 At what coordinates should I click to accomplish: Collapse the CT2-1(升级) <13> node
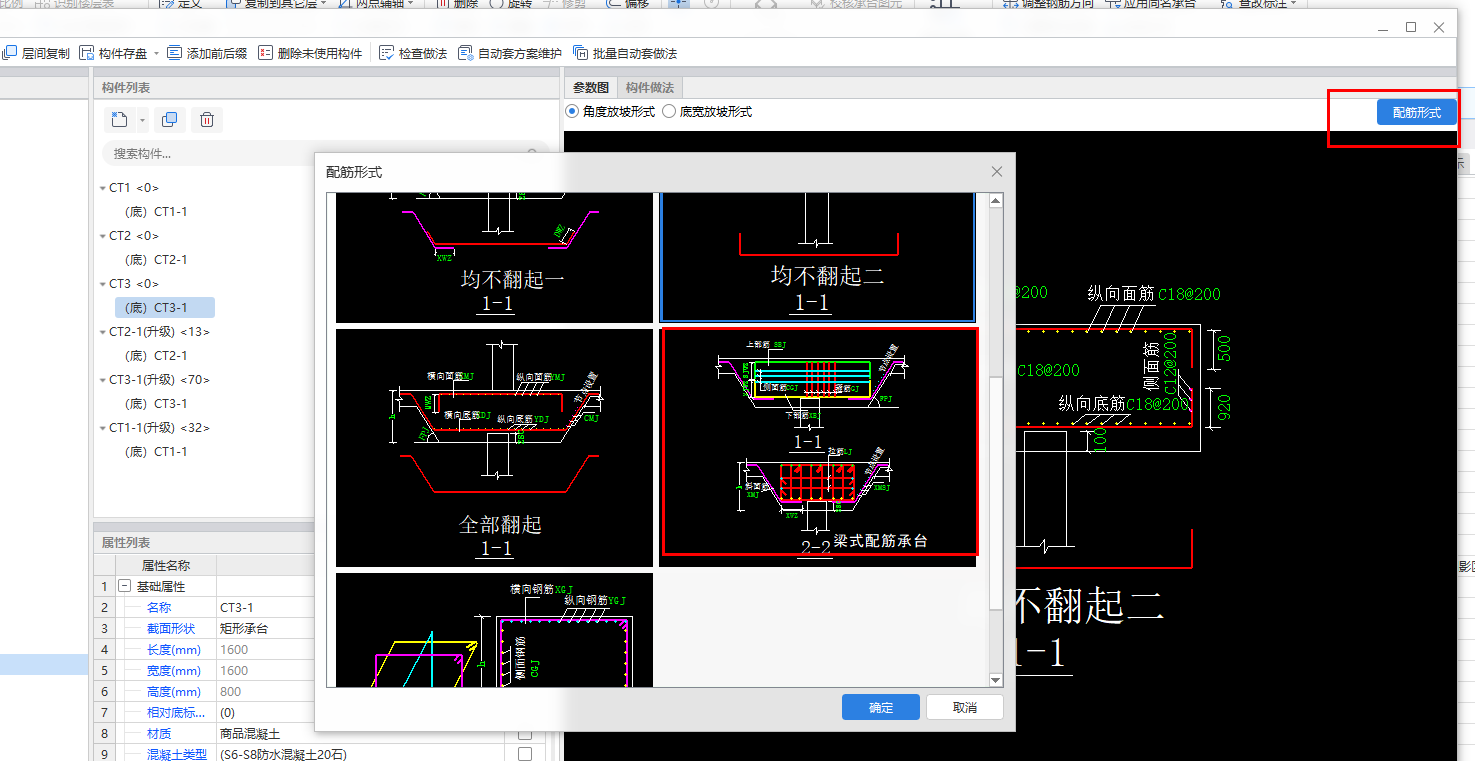[102, 332]
